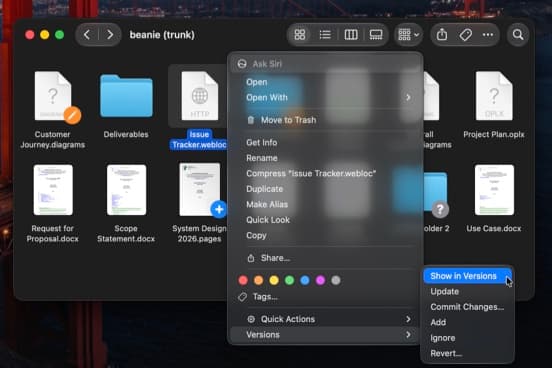Image resolution: width=552 pixels, height=368 pixels.
Task: Choose Move to Trash
Action: pos(326,120)
